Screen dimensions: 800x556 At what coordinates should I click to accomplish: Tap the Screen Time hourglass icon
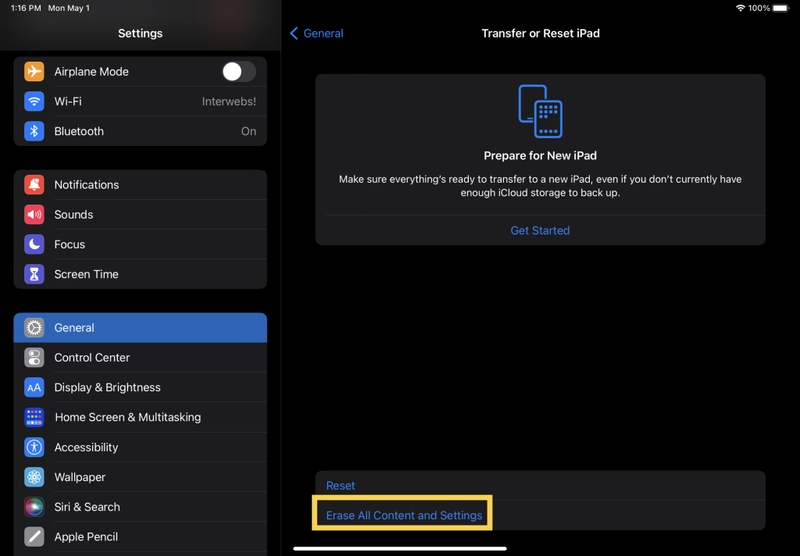point(34,274)
